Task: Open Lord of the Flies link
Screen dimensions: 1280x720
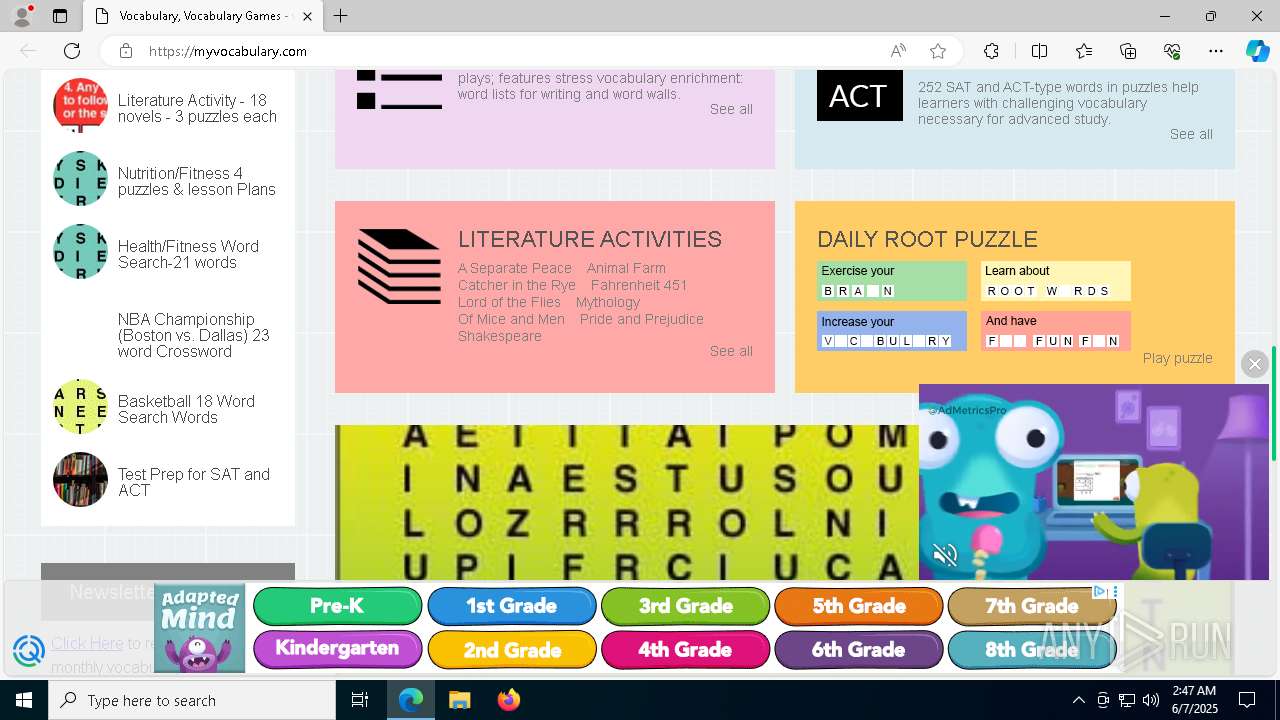Action: click(509, 302)
